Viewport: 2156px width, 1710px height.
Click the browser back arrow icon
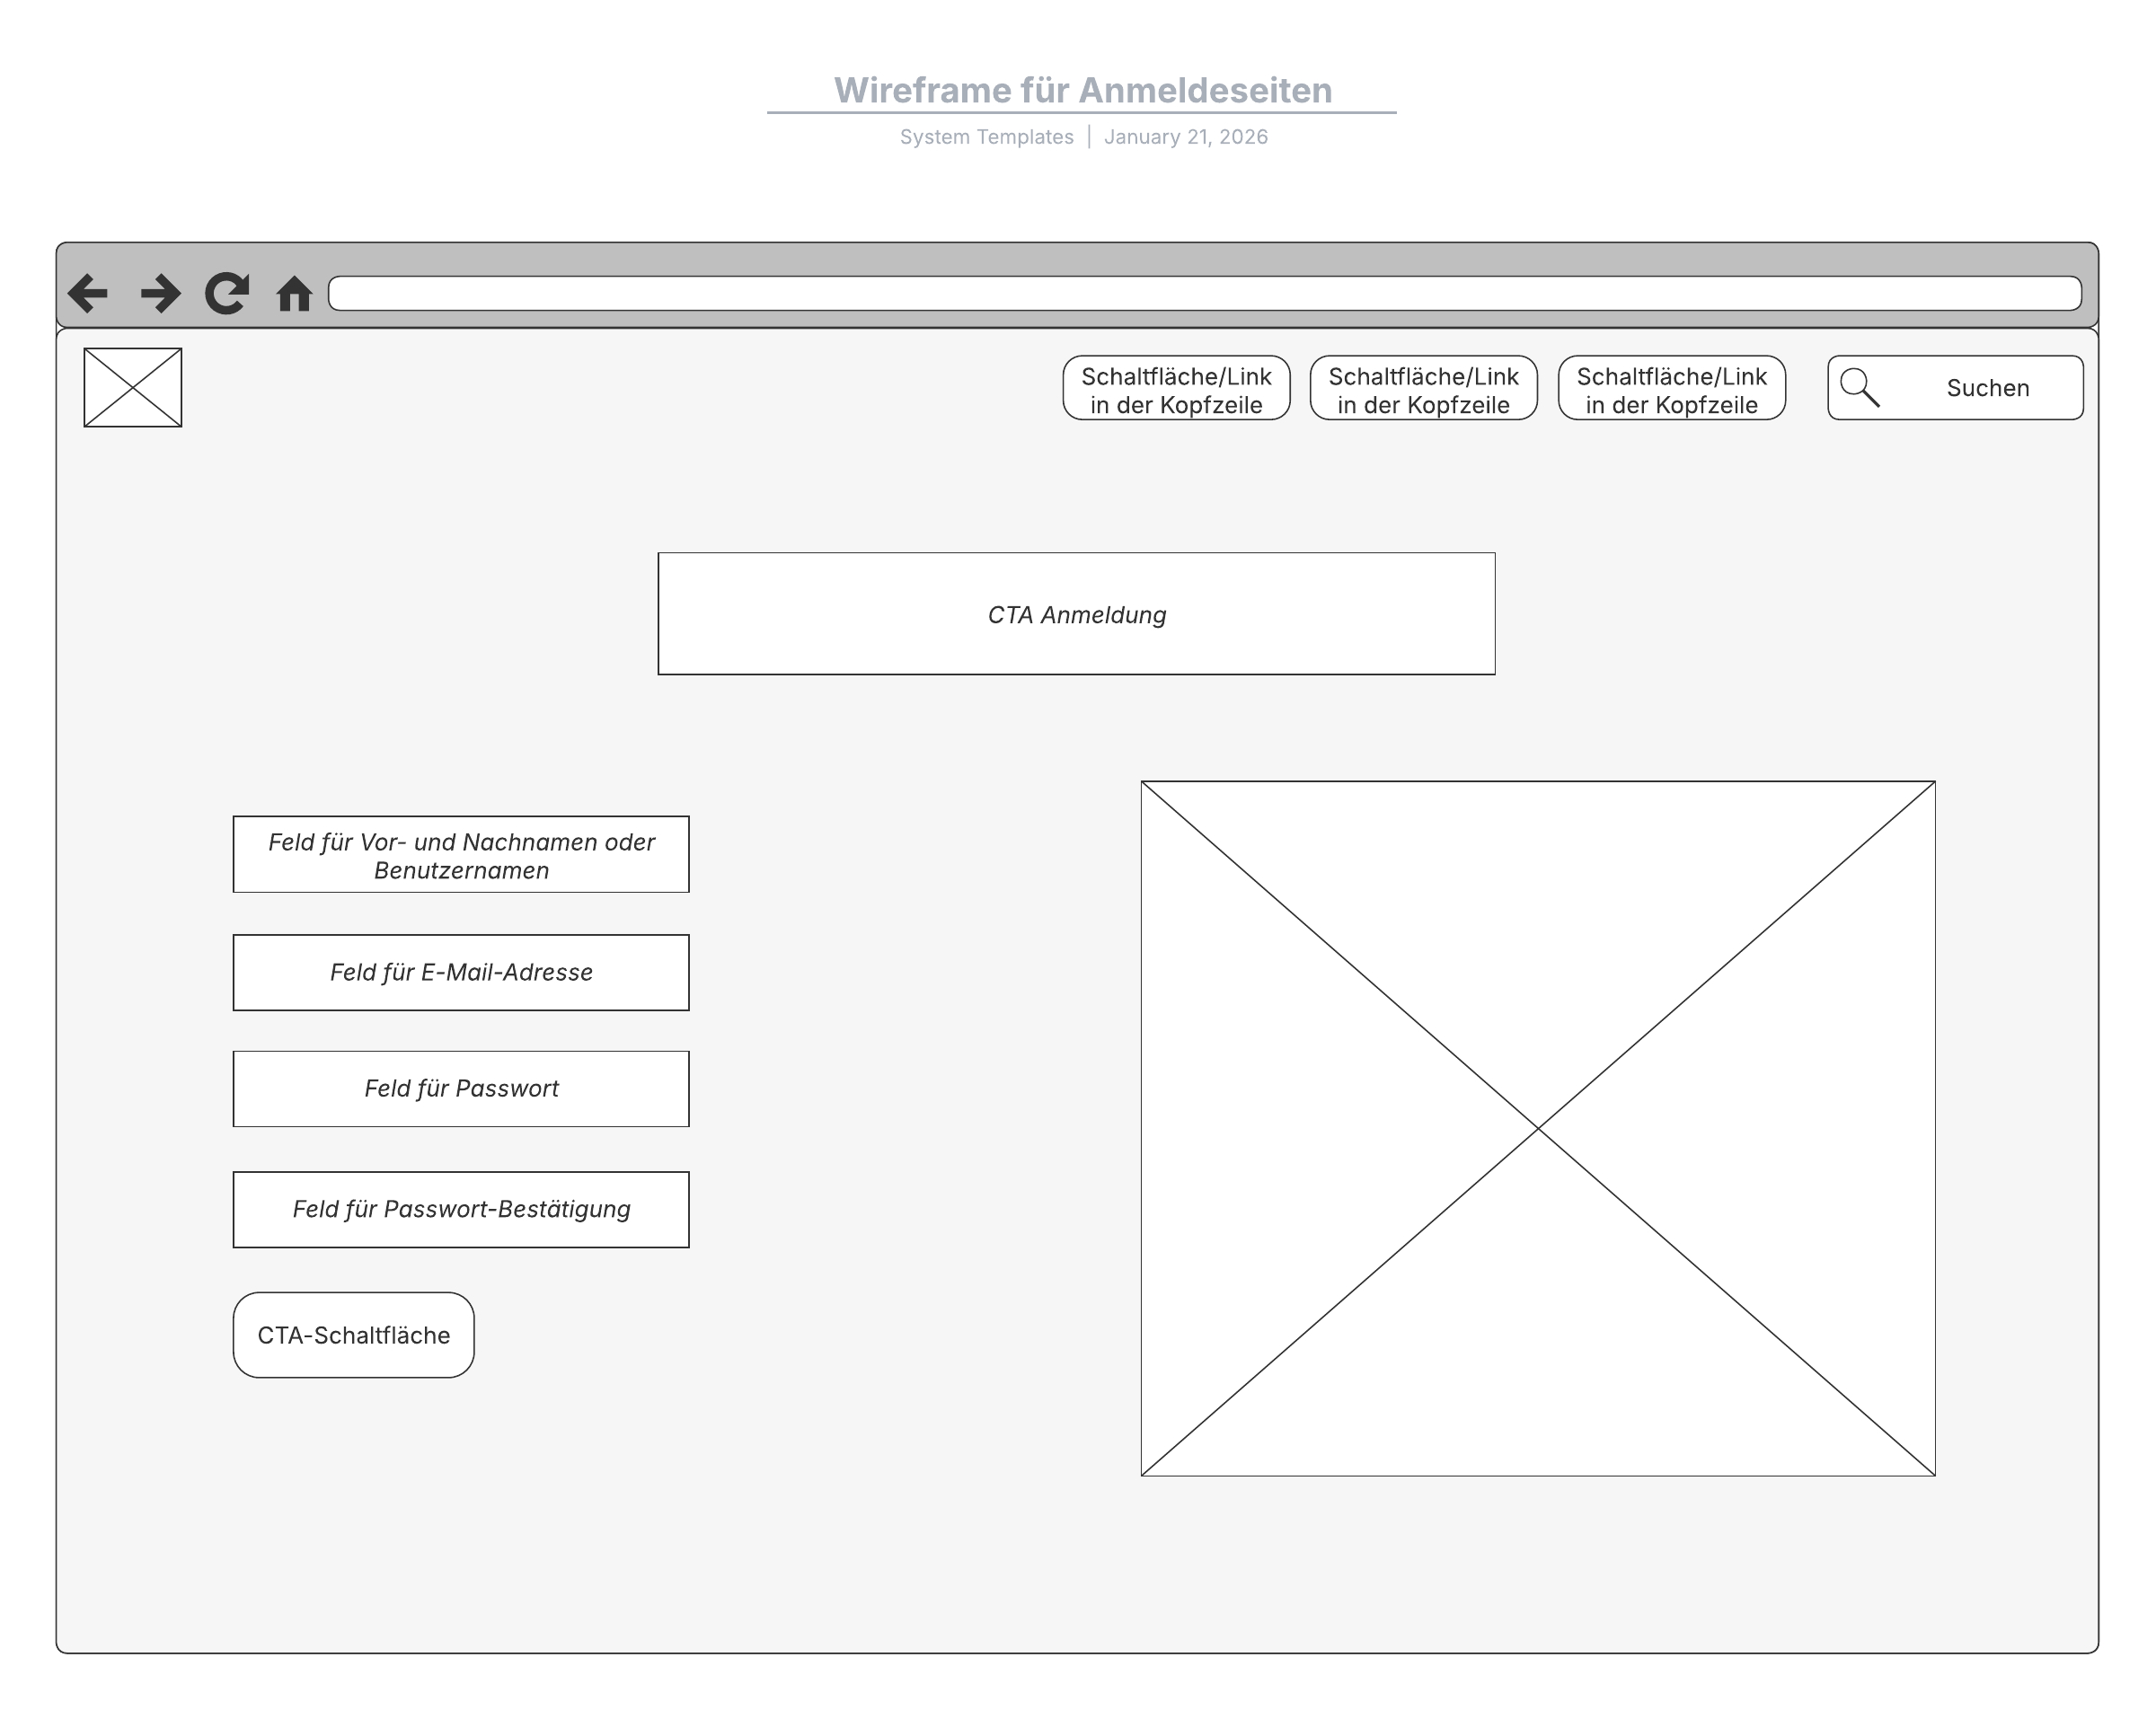88,294
